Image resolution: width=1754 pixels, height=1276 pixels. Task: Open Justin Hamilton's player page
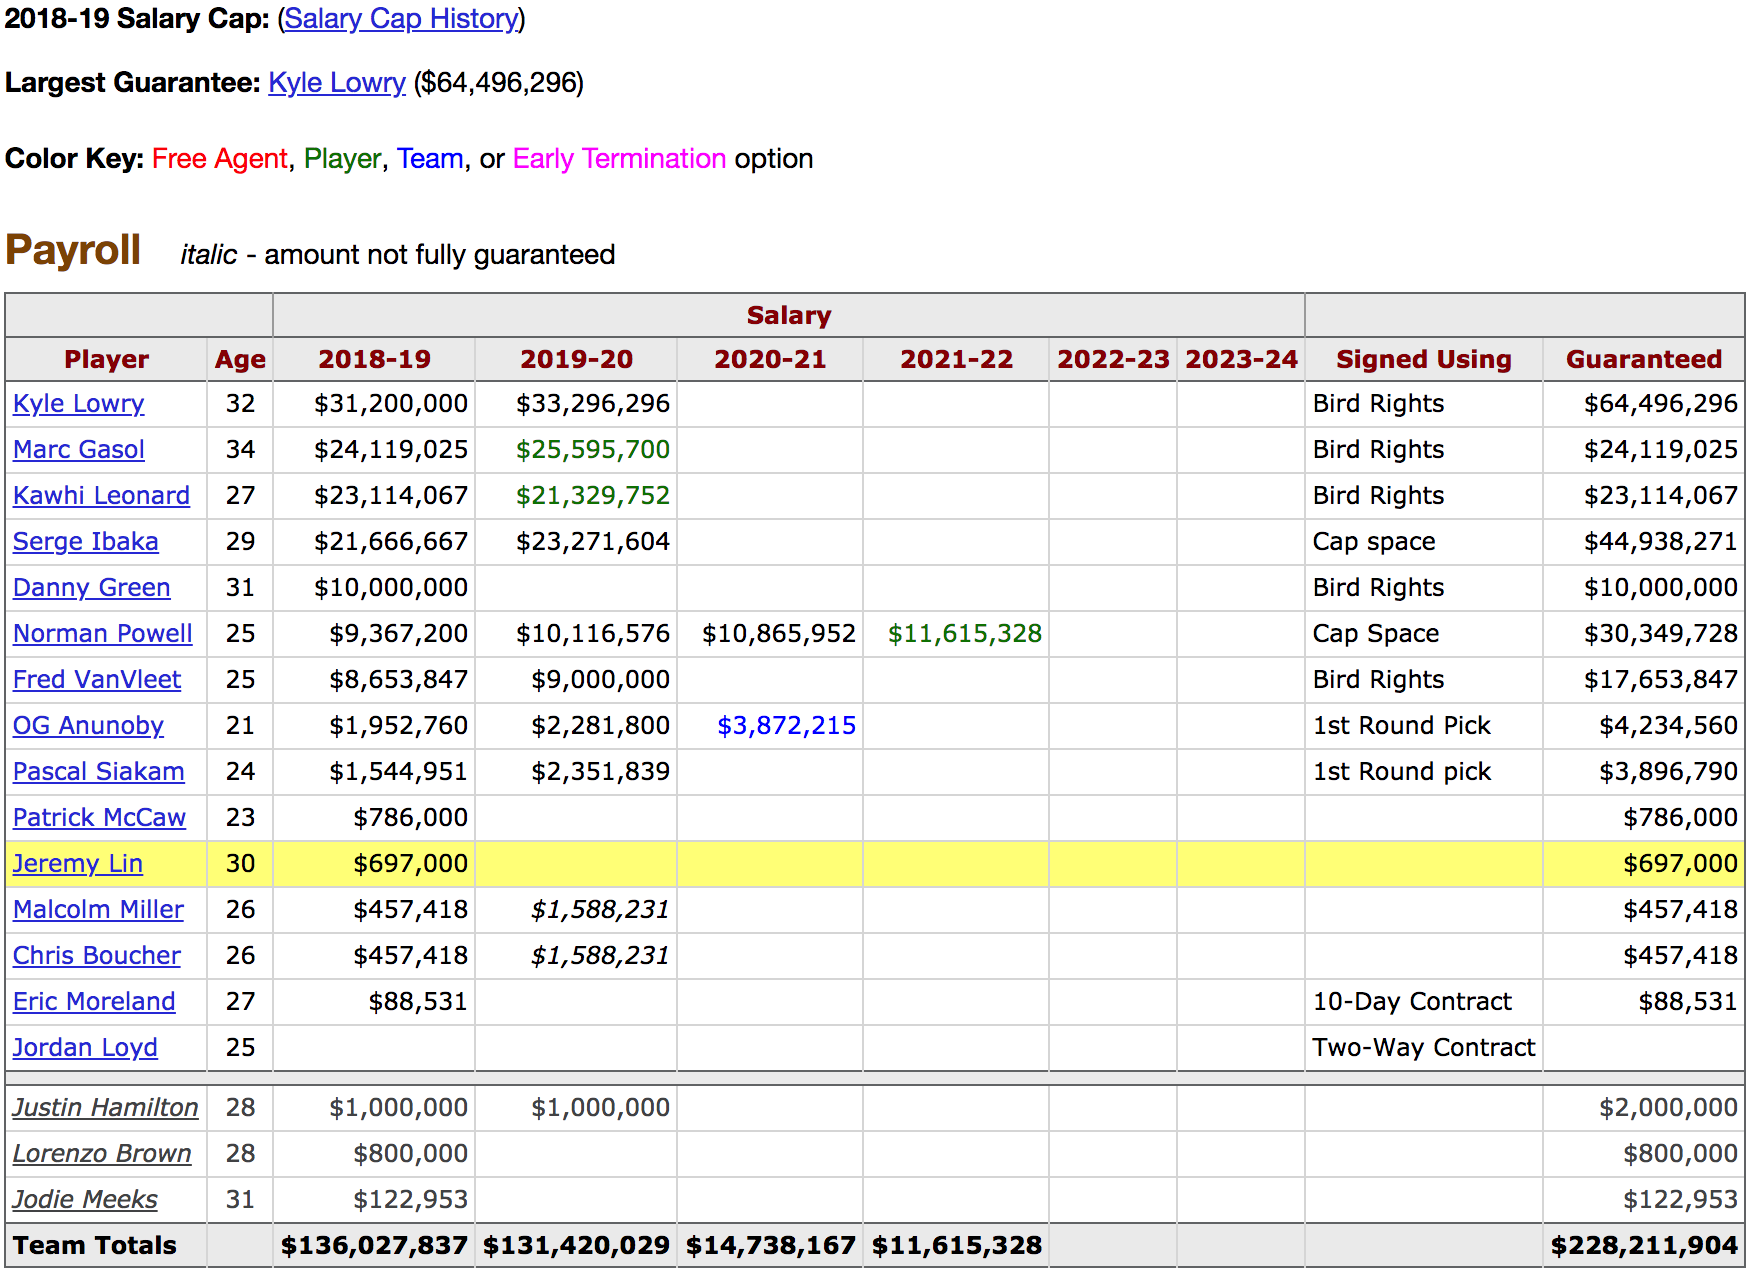[x=105, y=1108]
